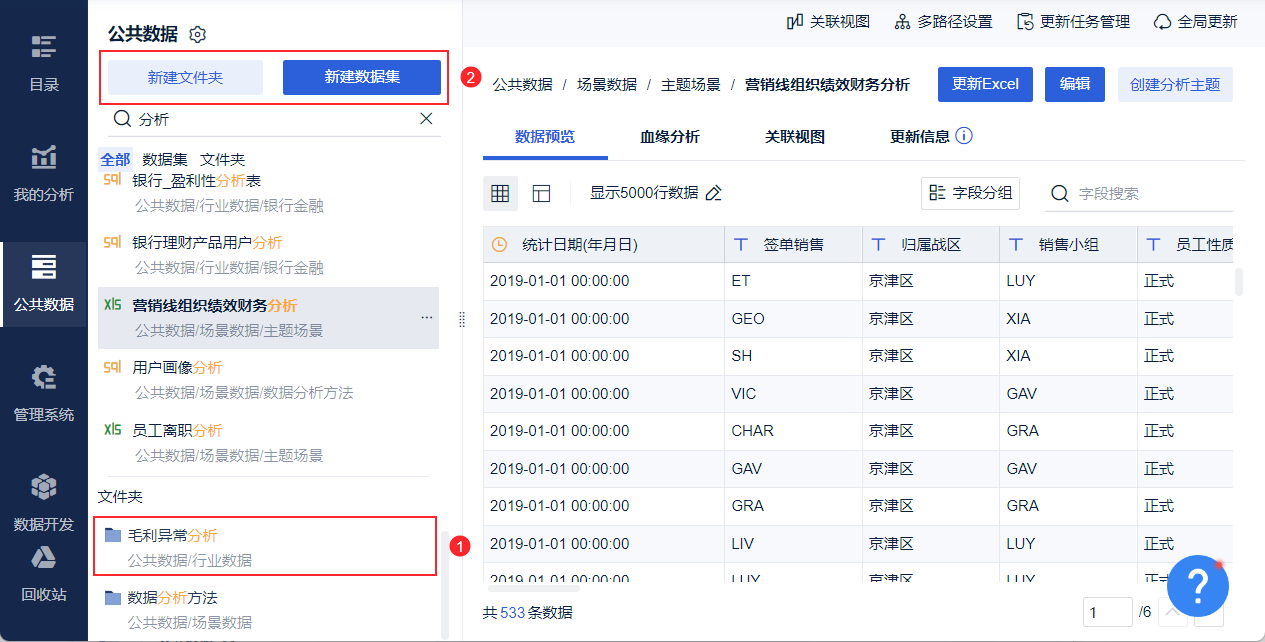Open 字段分组 field grouping button

pos(970,193)
